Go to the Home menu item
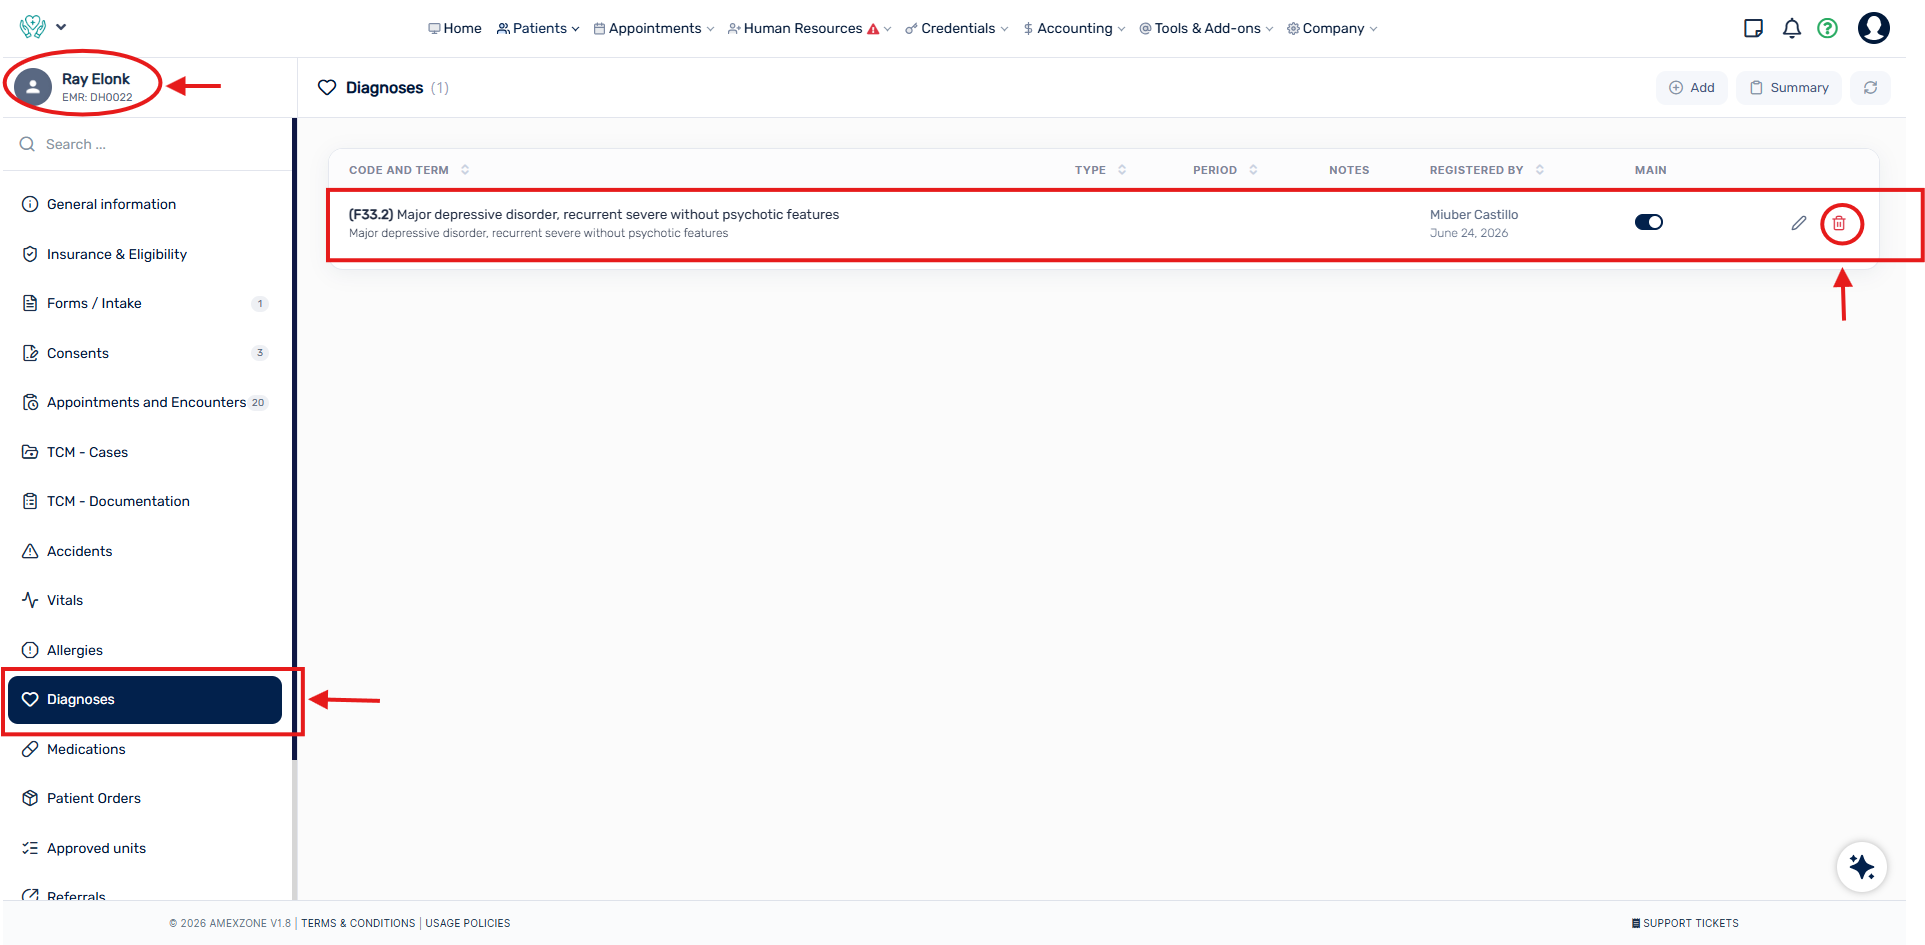Screen dimensions: 1925x945 point(455,28)
